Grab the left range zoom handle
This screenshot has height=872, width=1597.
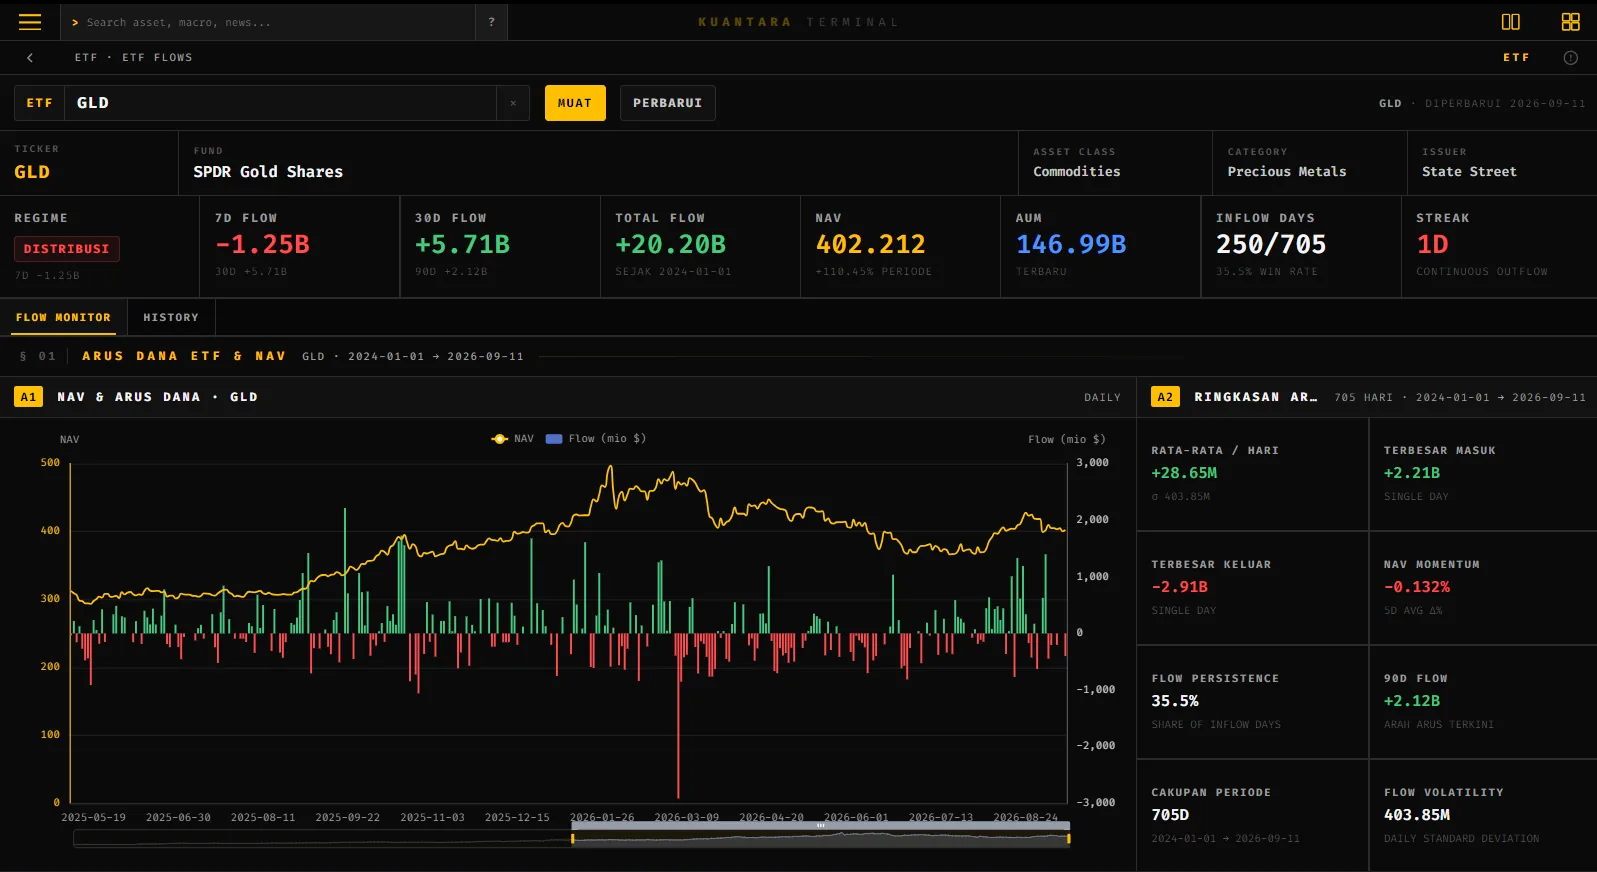click(x=572, y=839)
